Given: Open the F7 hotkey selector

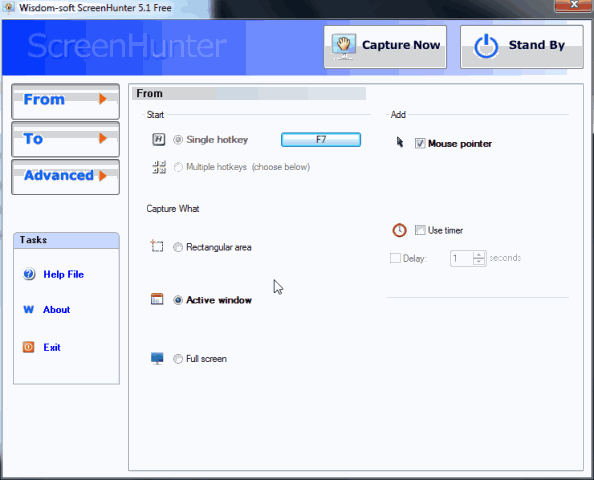Looking at the screenshot, I should (321, 139).
